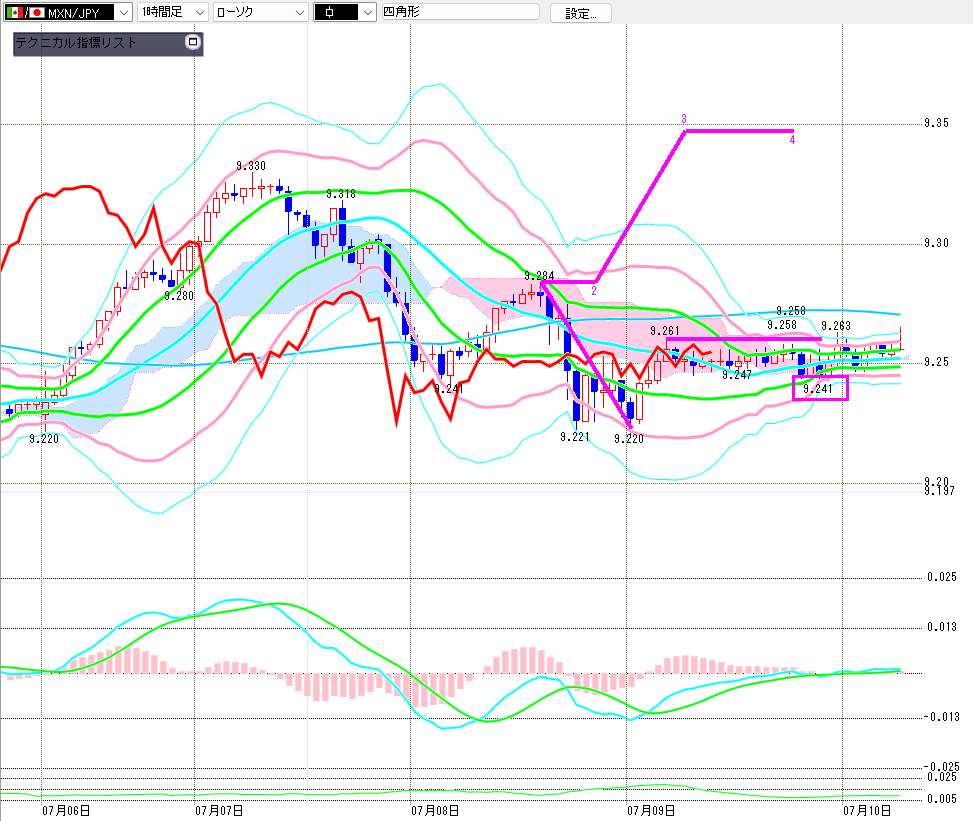Expand the テクニカル指標リスト panel icon
Image resolution: width=973 pixels, height=821 pixels.
[x=193, y=42]
